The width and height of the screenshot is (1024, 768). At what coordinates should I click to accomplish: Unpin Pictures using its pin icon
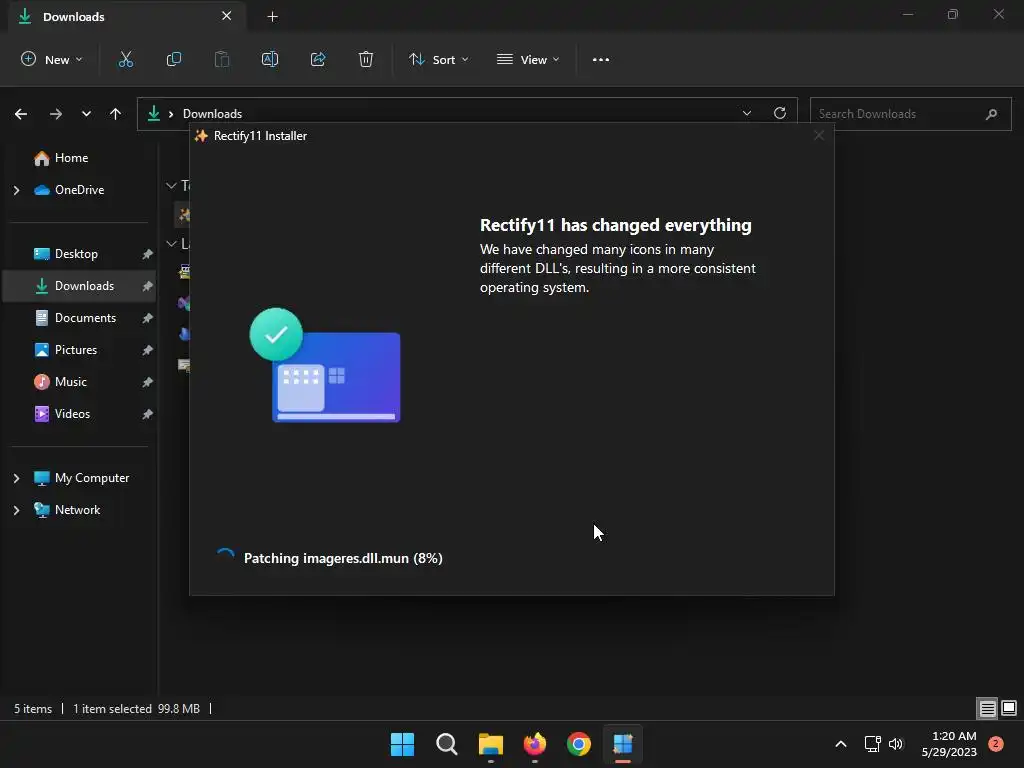[148, 350]
